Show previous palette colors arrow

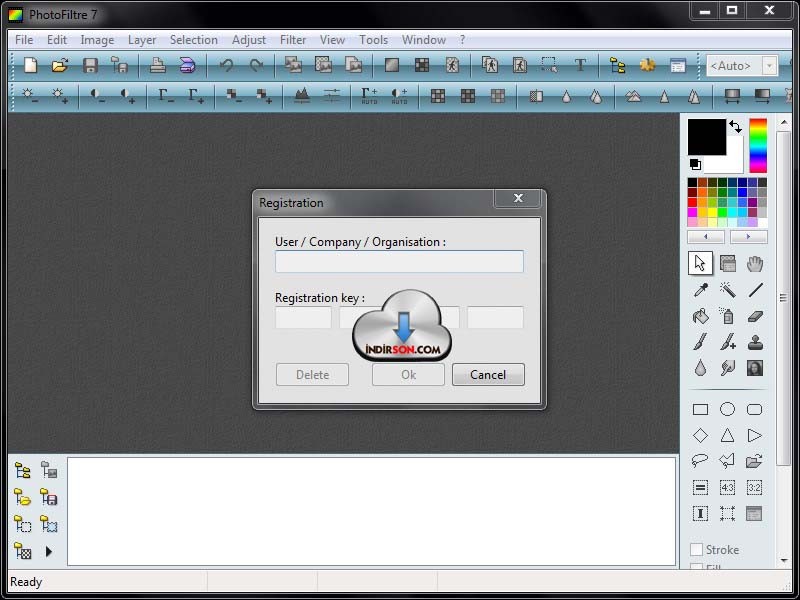coord(706,237)
